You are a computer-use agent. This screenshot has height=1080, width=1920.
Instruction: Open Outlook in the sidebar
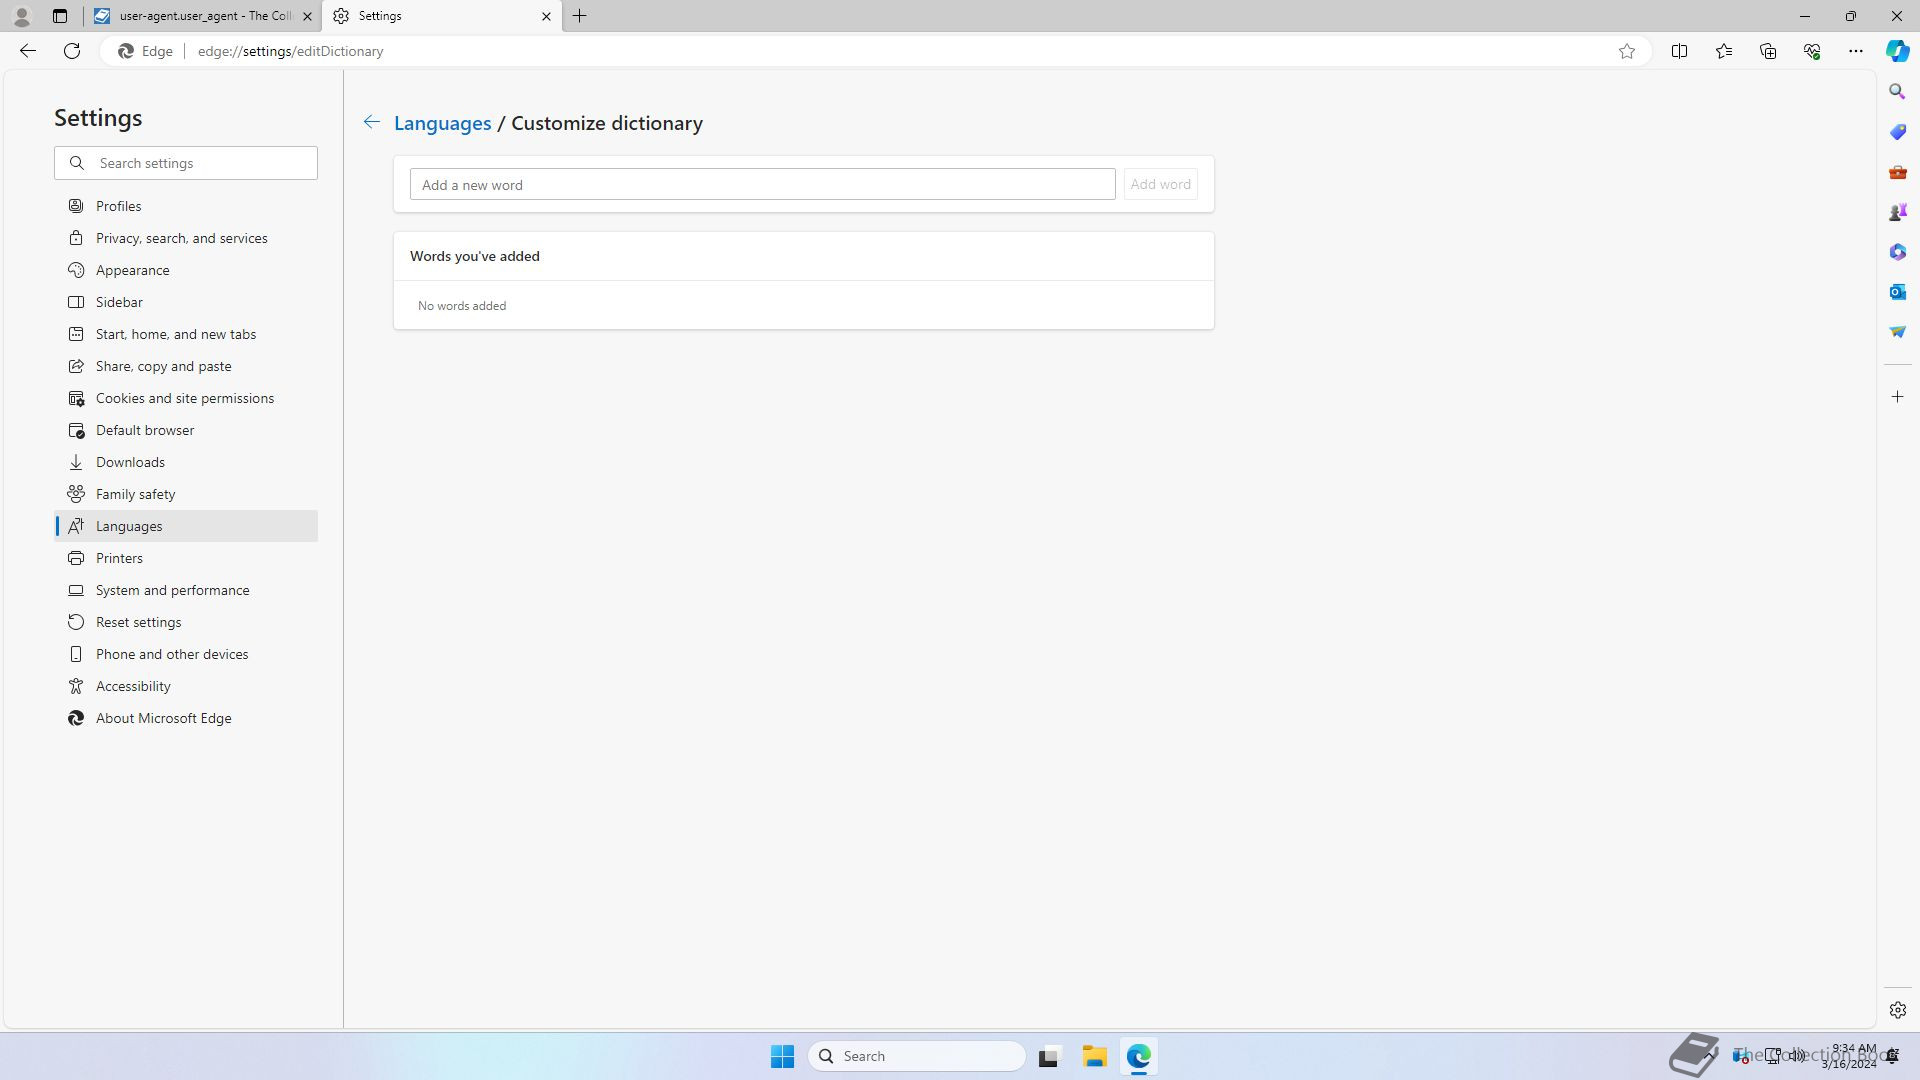pos(1897,292)
